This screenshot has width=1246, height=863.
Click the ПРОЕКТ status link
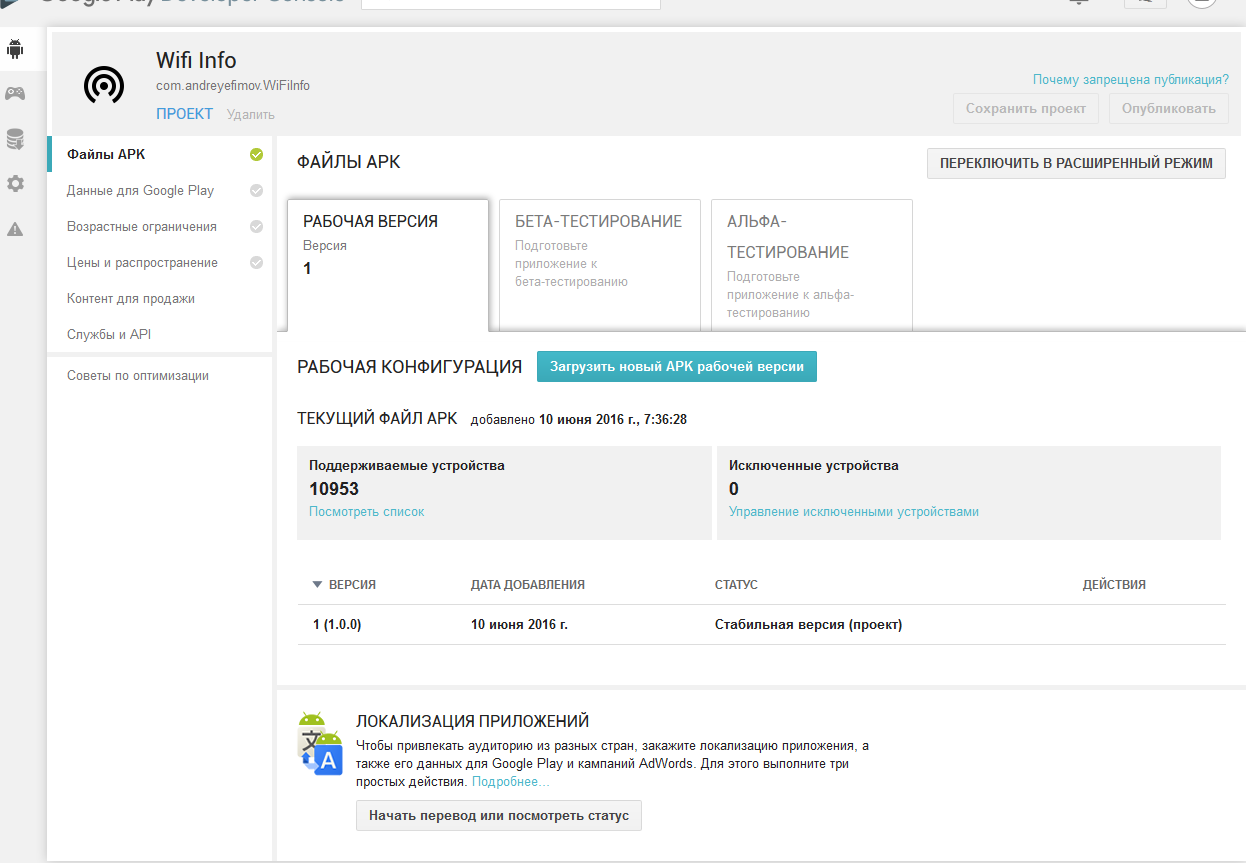point(184,114)
